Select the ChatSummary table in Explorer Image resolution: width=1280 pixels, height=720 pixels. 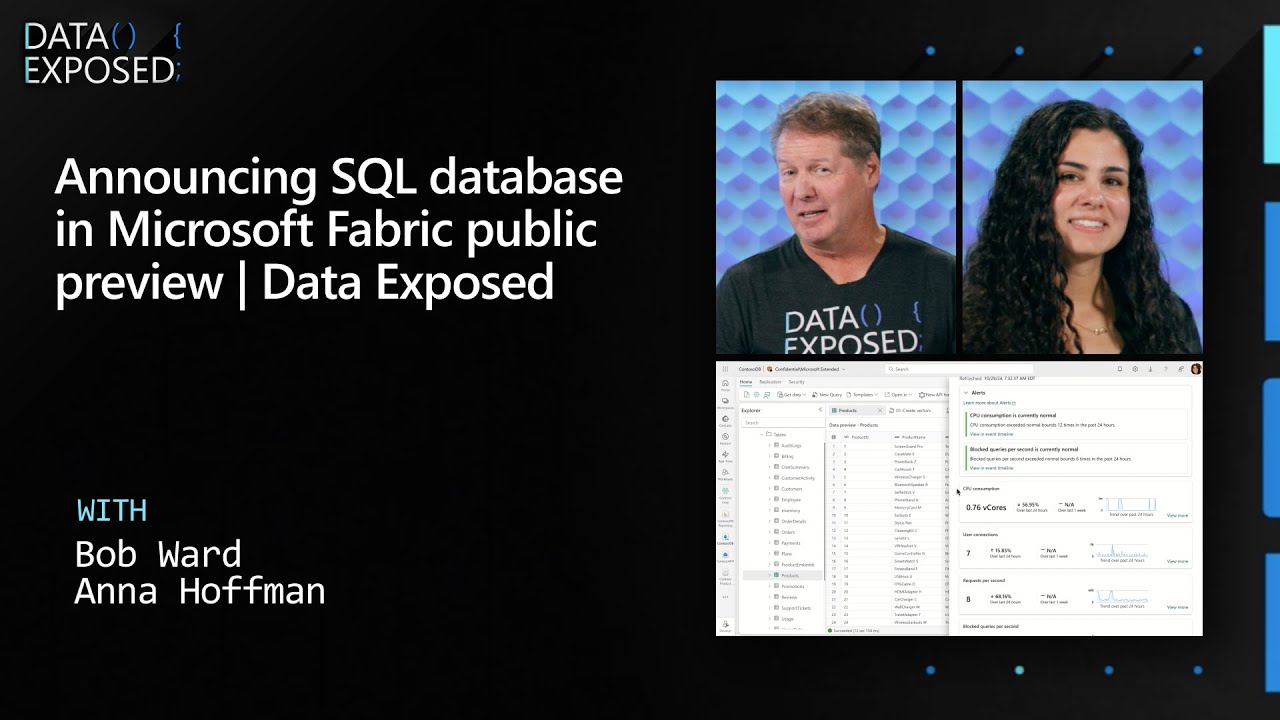[795, 467]
